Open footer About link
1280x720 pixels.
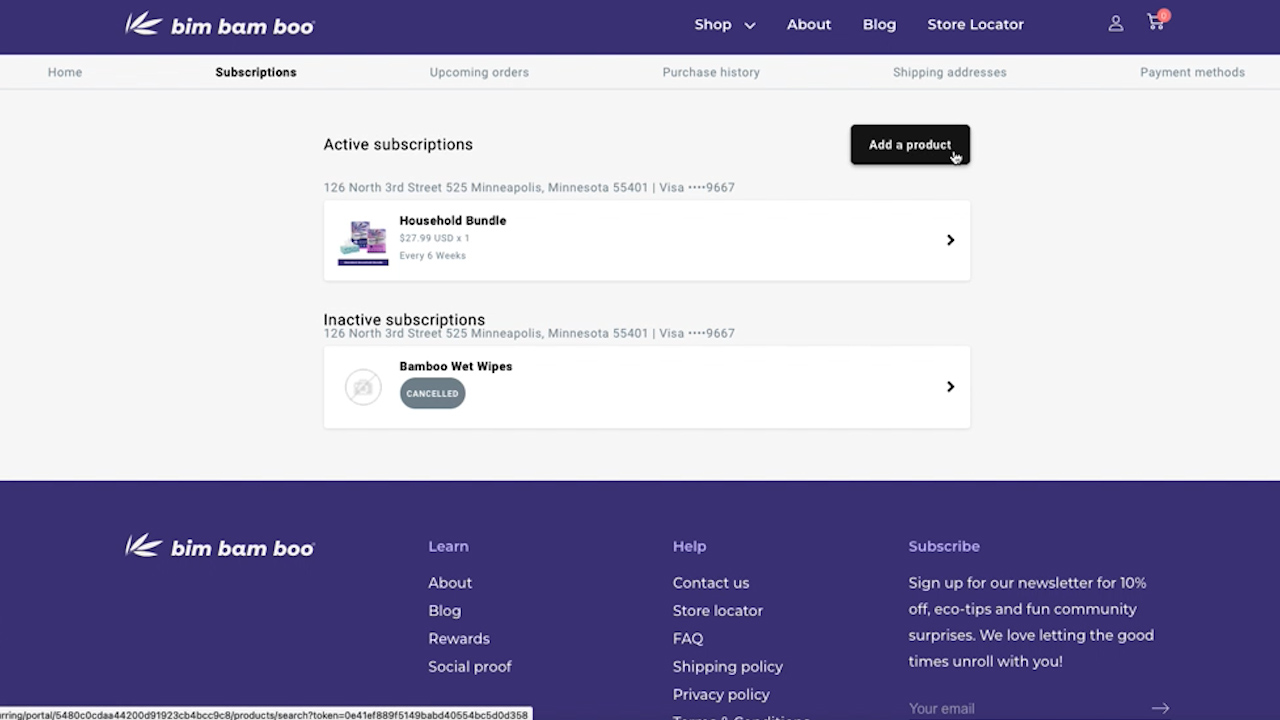[450, 583]
